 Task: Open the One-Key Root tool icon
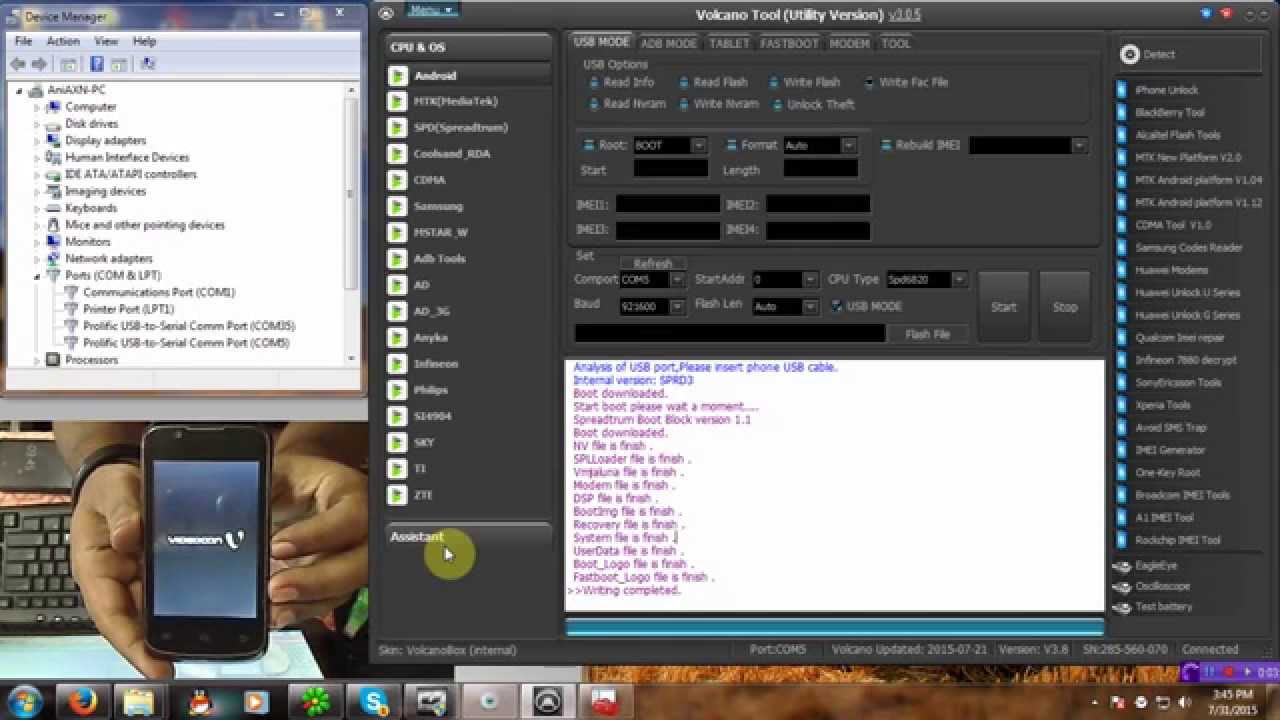pyautogui.click(x=1121, y=472)
